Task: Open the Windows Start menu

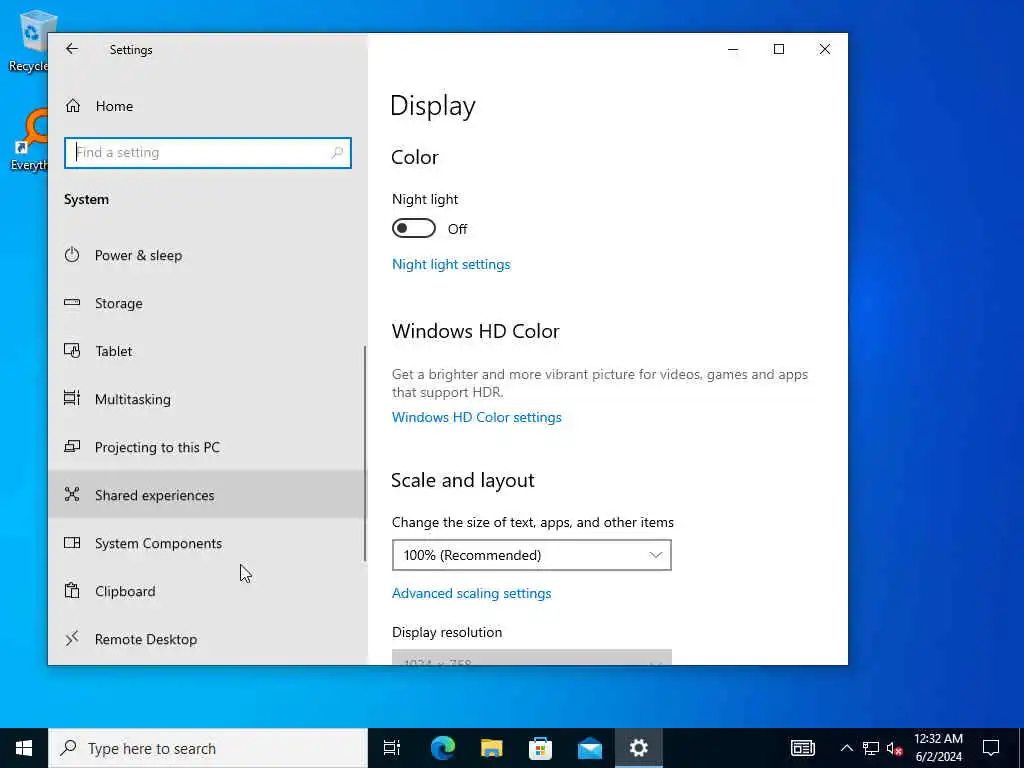Action: (24, 748)
